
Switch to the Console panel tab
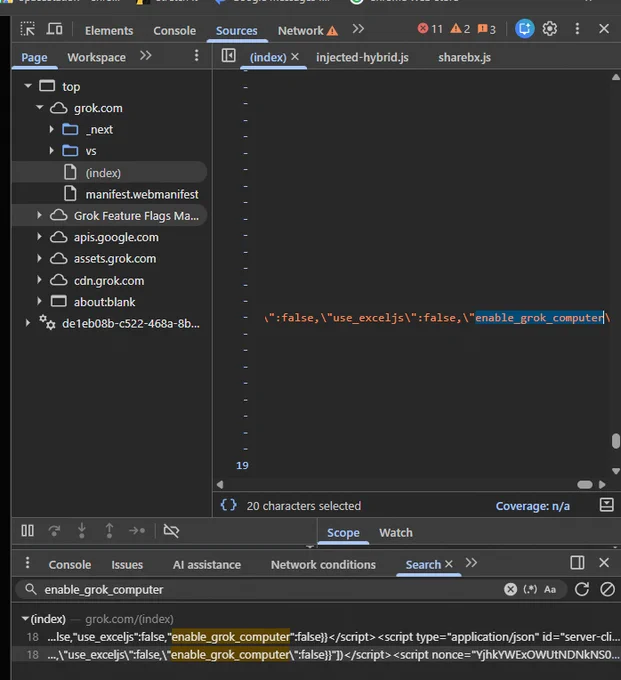pyautogui.click(x=174, y=31)
